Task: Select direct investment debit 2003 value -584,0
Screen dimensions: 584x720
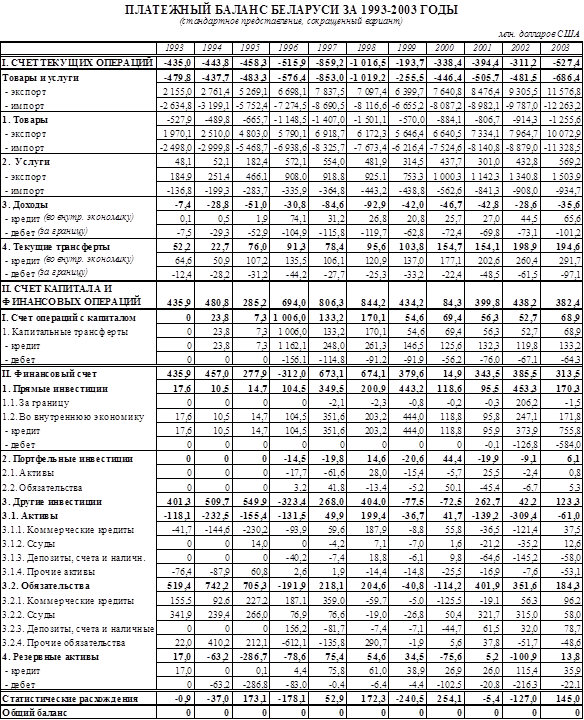Action: [568, 445]
